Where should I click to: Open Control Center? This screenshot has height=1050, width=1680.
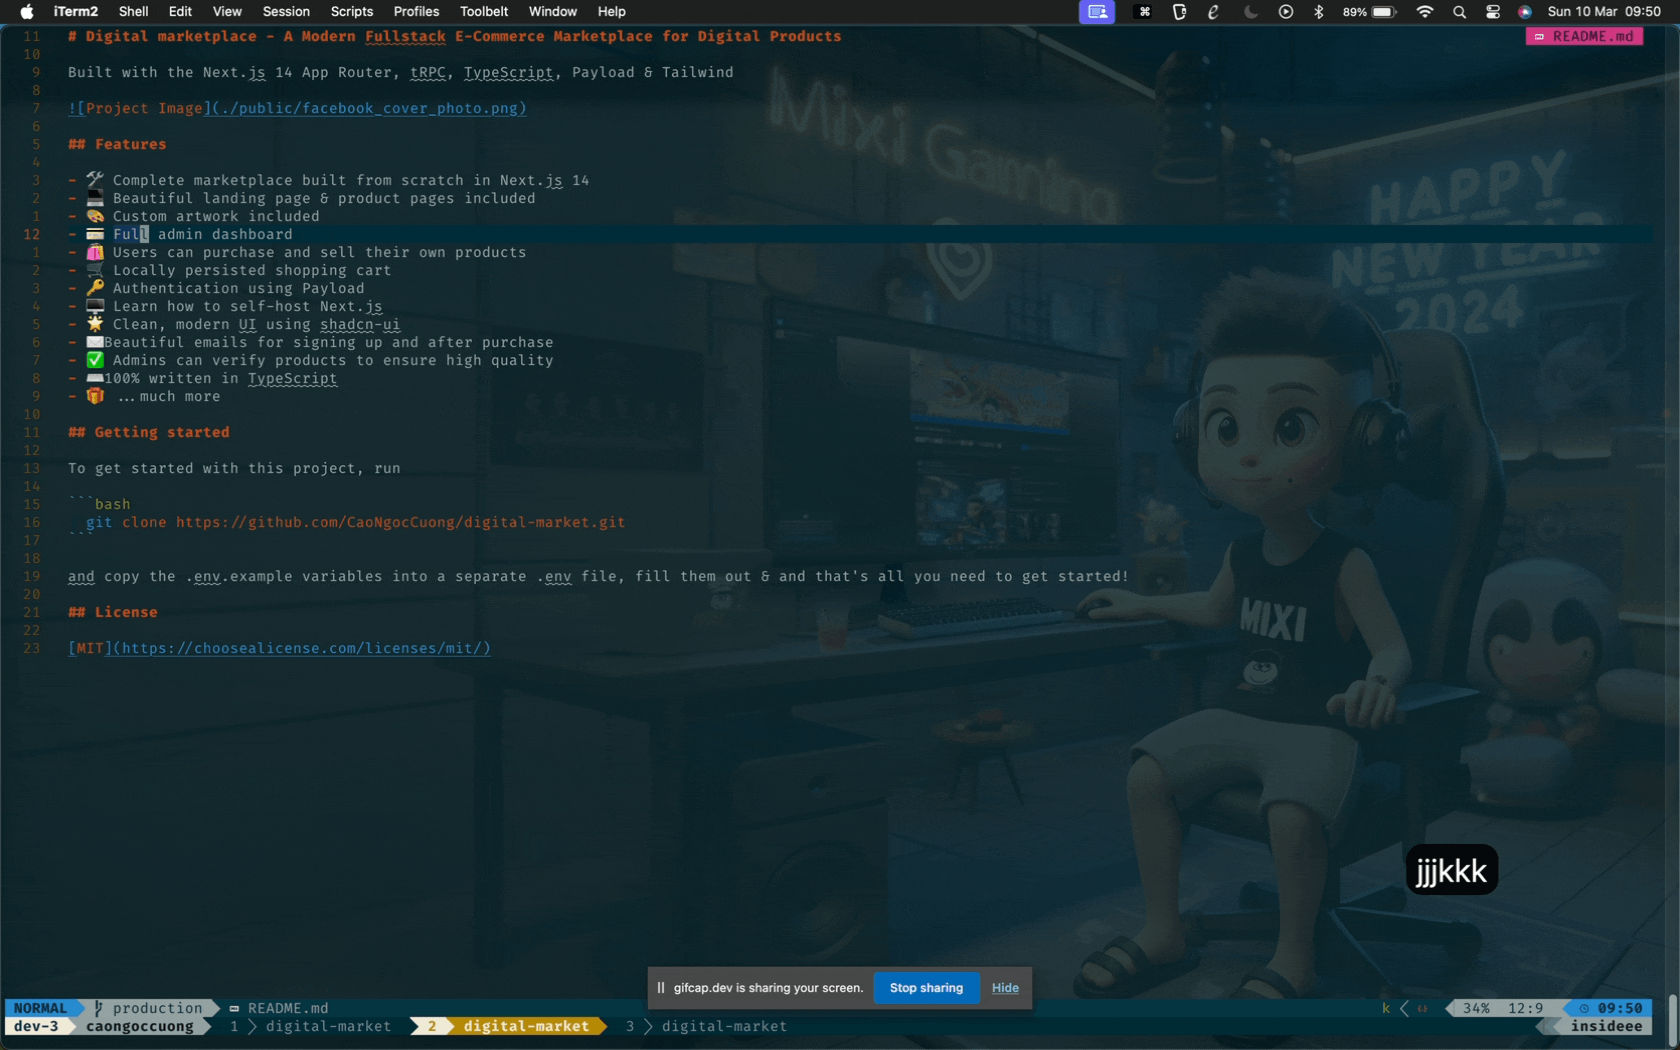point(1493,12)
